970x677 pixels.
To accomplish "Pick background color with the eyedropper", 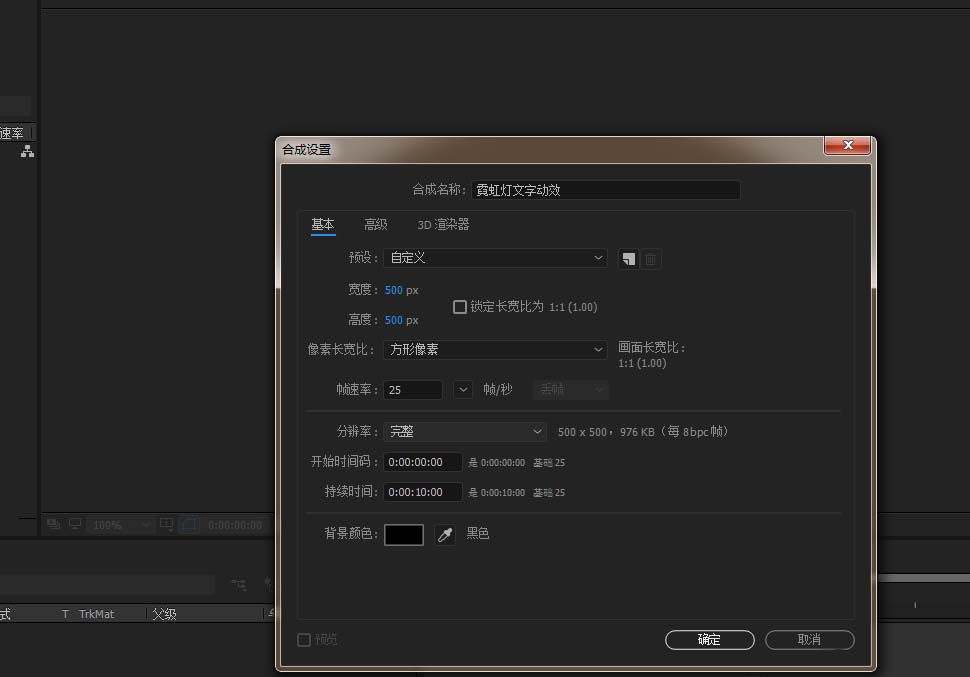I will (x=445, y=535).
